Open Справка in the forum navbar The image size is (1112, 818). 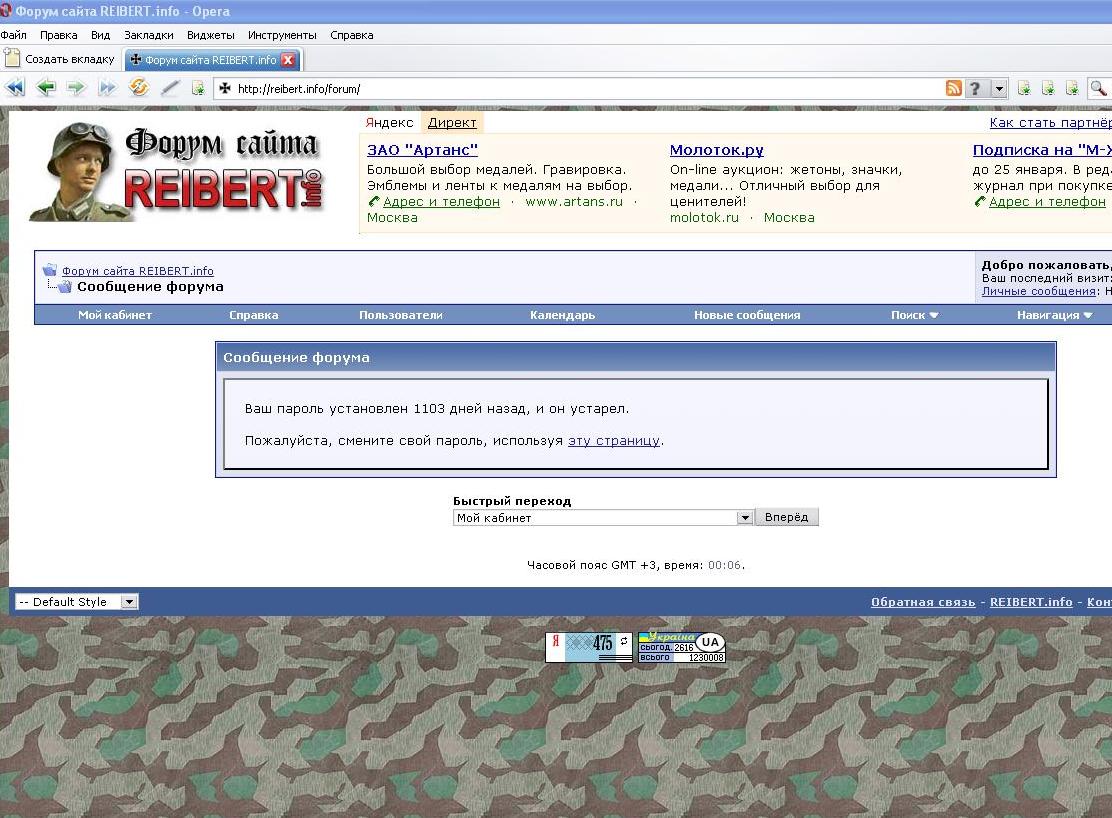coord(253,315)
